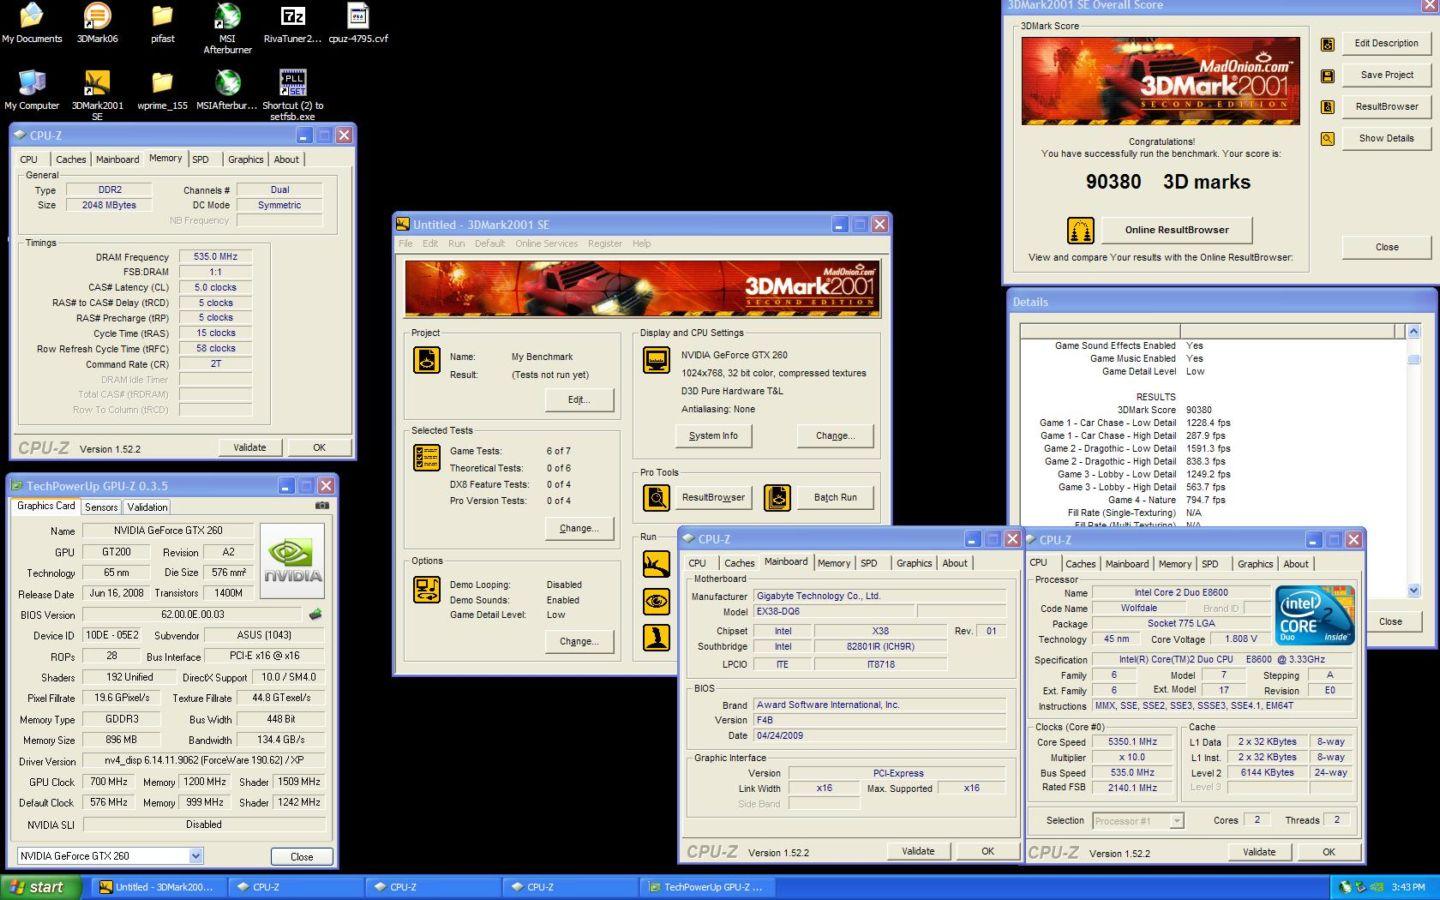Click the ResultBrowser magnifier icon under Pro Tools

tap(656, 497)
